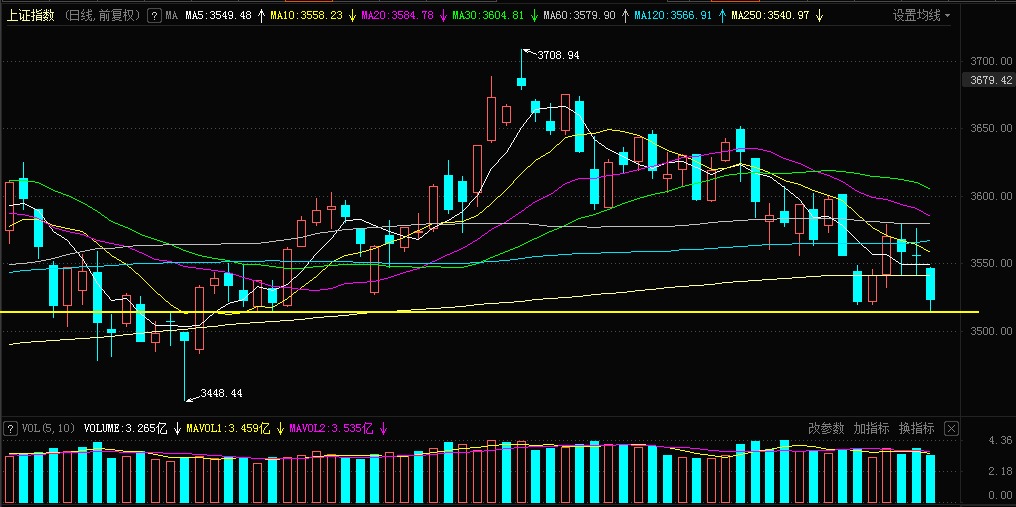Viewport: 1016px width, 507px height.
Task: Click the MA60 value label
Action: coord(579,16)
